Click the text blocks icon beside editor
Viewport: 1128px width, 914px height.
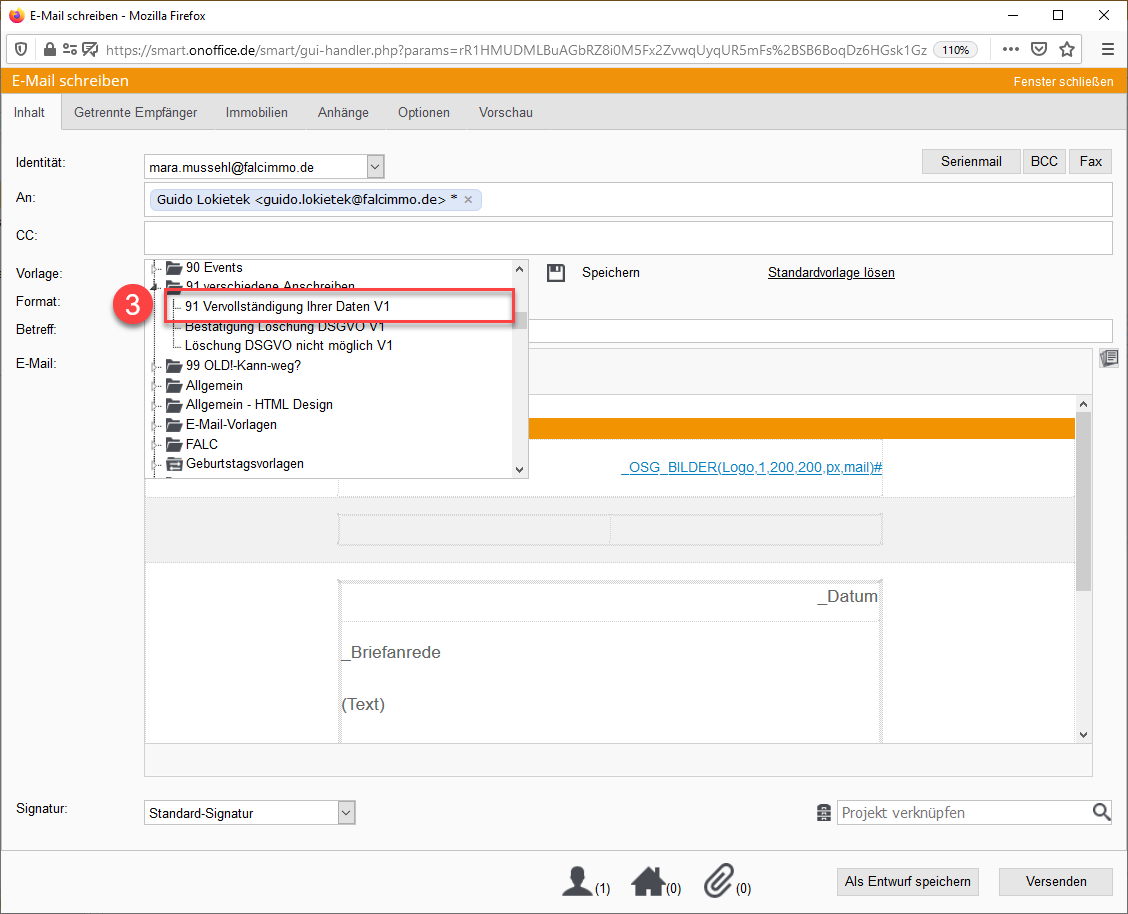1108,358
